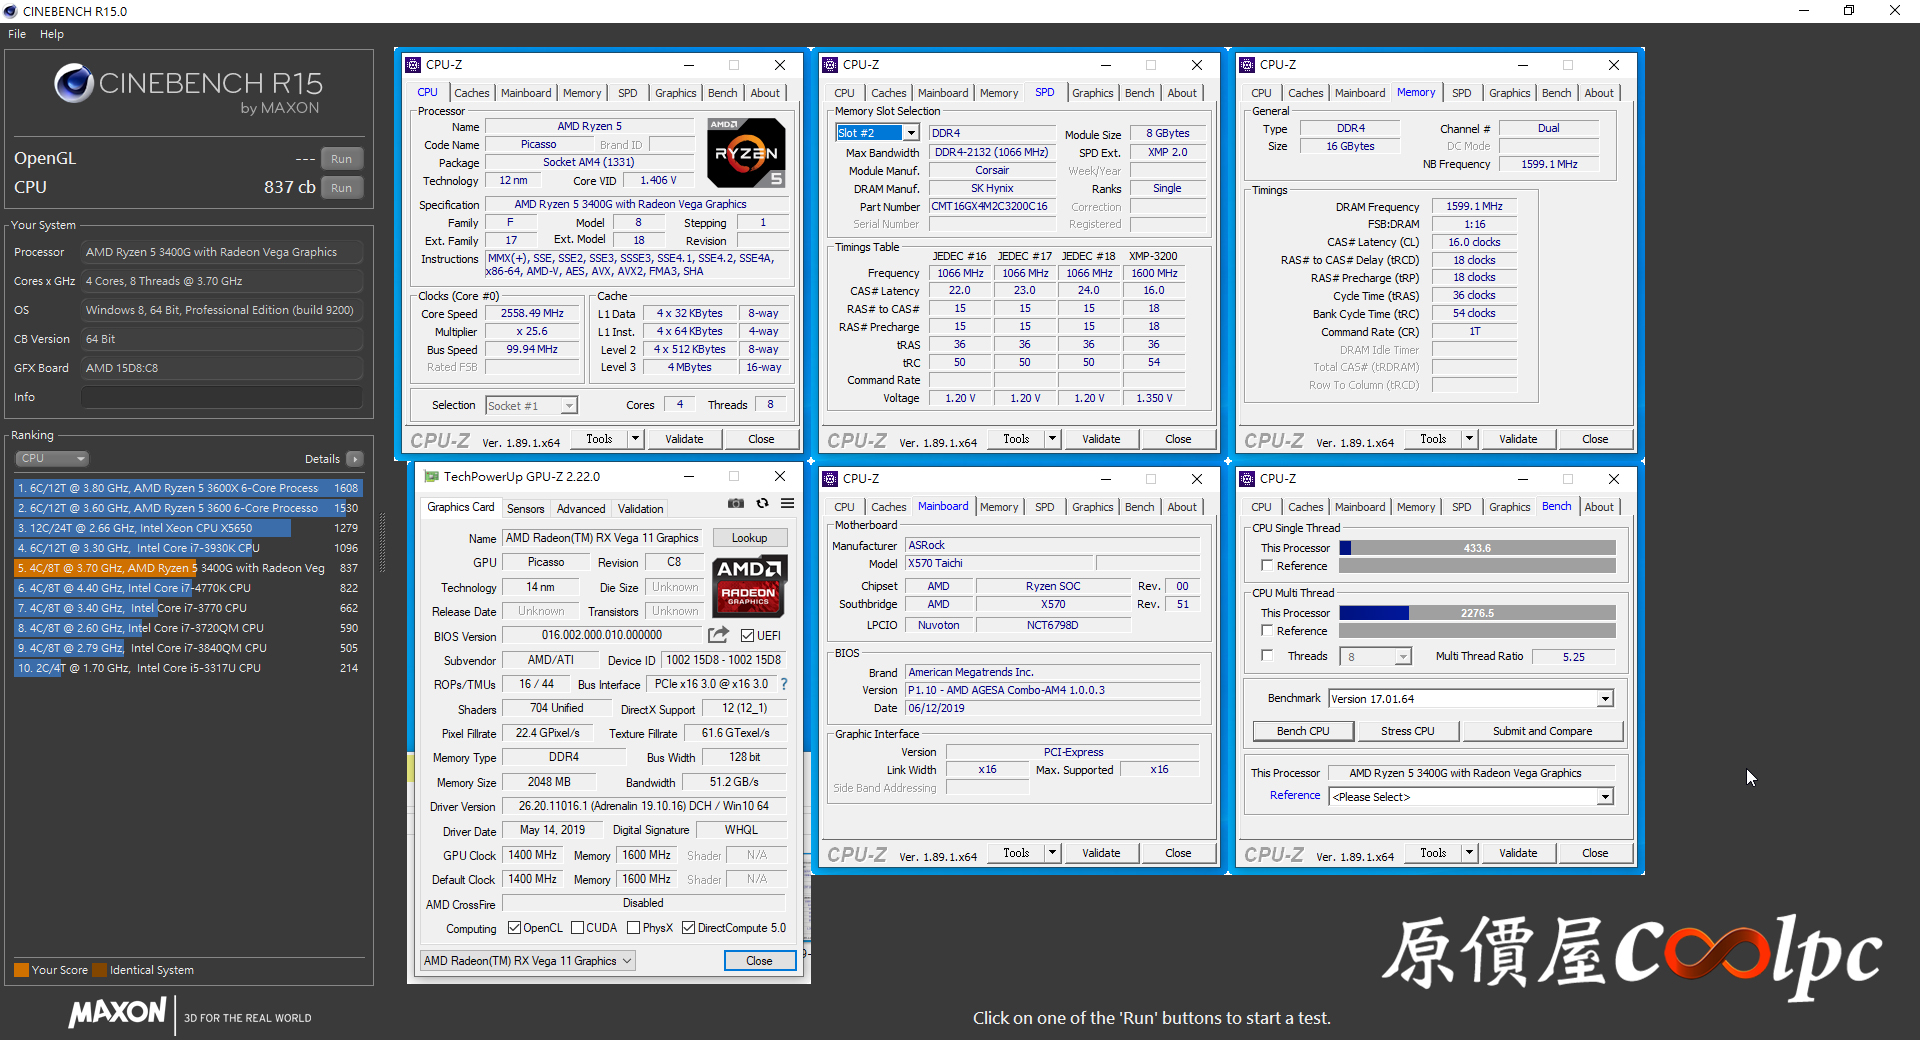Open Tools dropdown arrow in Bench window
This screenshot has height=1040, width=1920.
point(1469,853)
